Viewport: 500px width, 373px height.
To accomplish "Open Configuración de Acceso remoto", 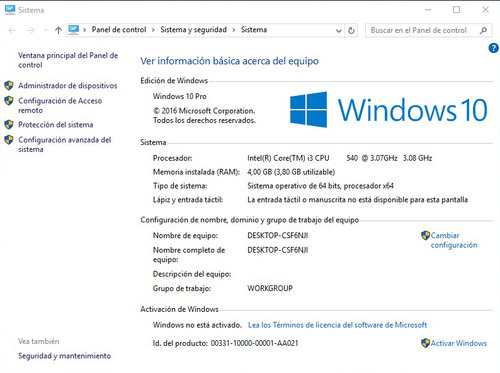I will click(x=60, y=105).
